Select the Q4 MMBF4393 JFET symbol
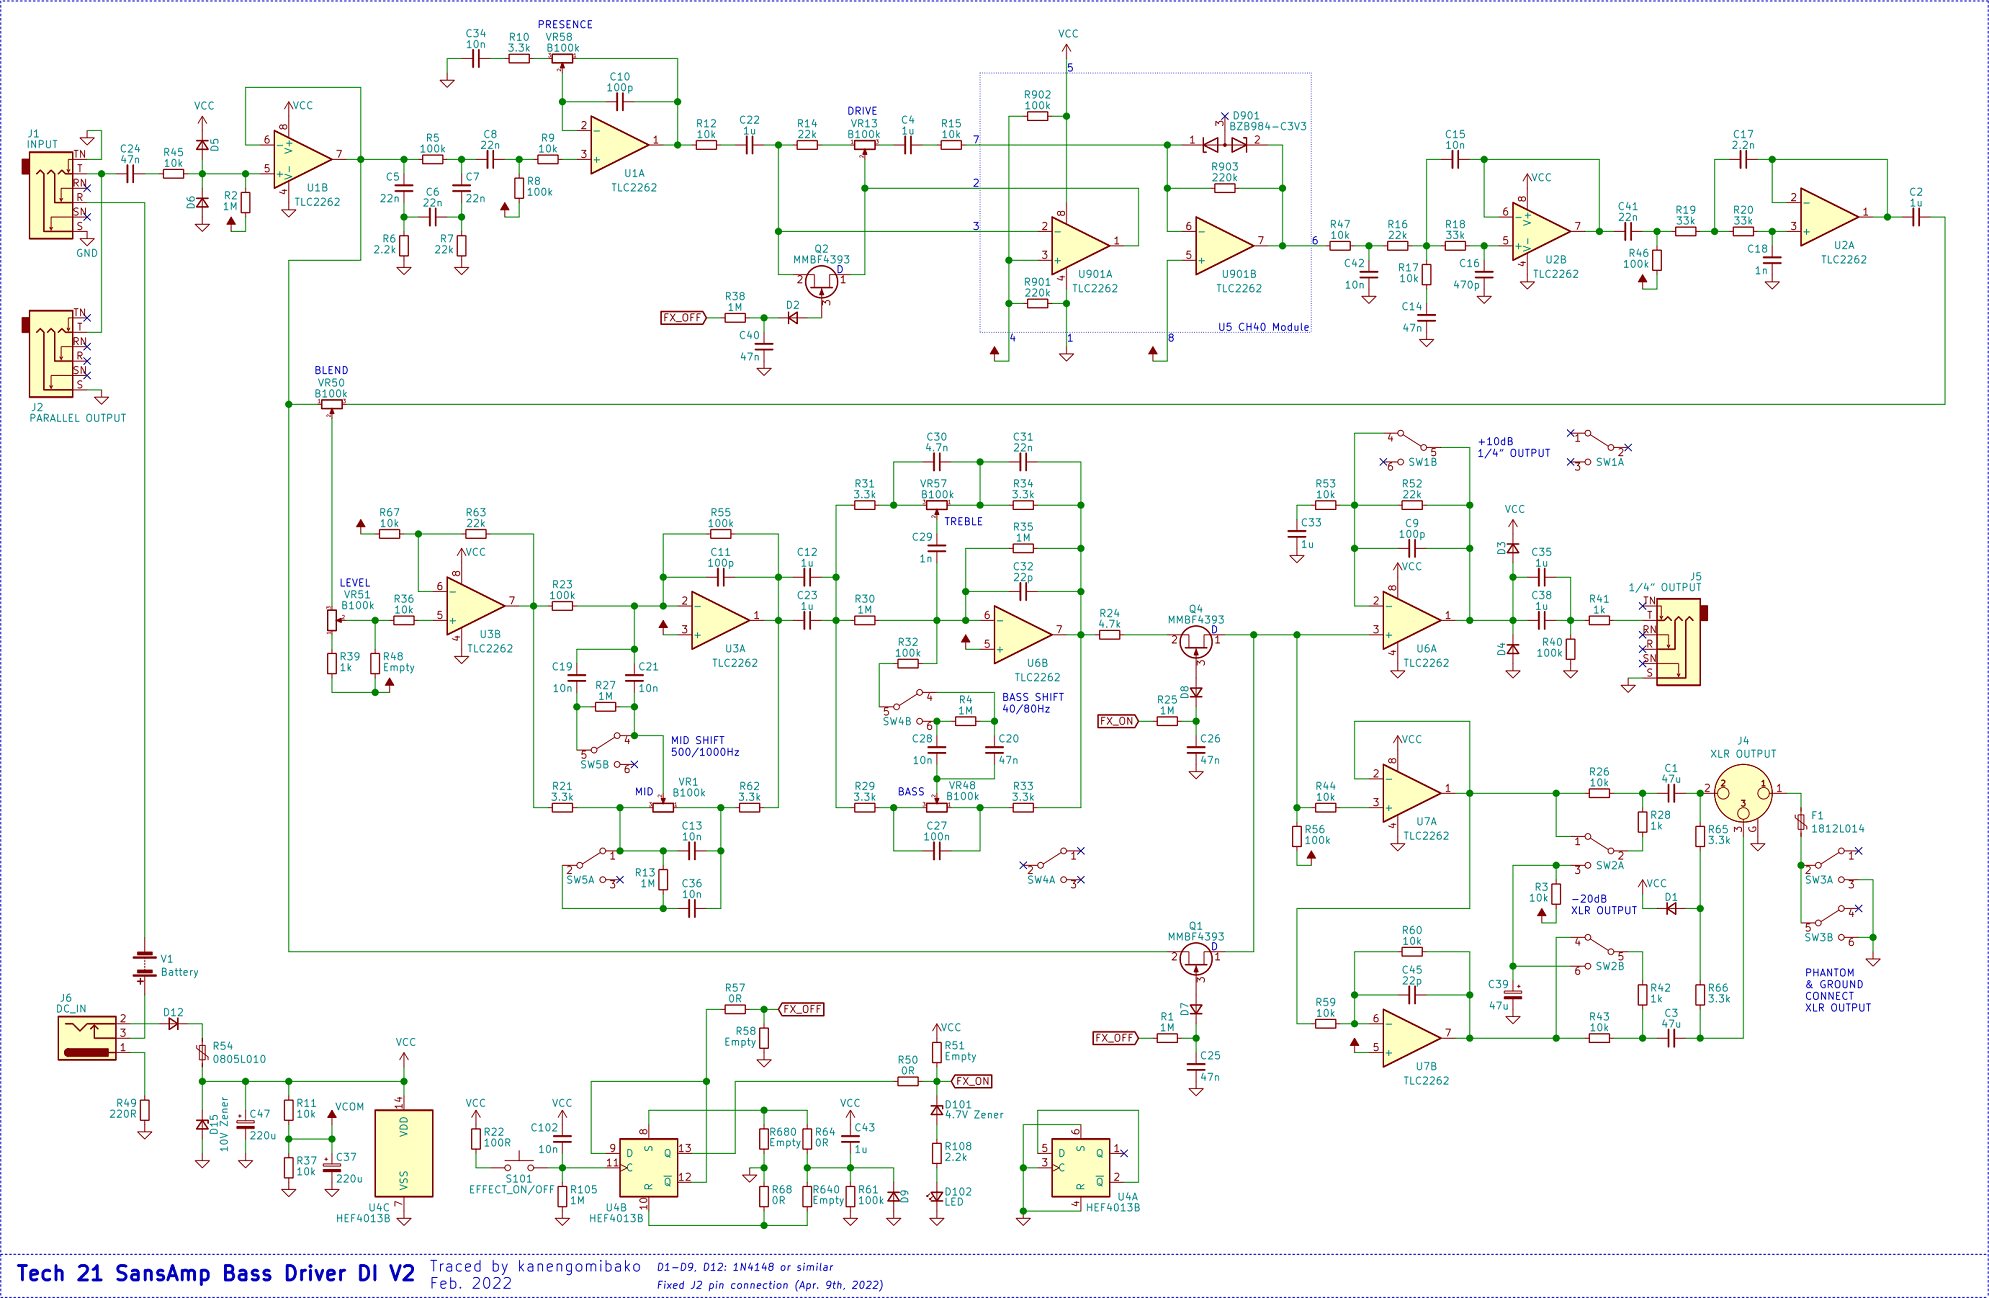The image size is (1989, 1298). (1196, 642)
